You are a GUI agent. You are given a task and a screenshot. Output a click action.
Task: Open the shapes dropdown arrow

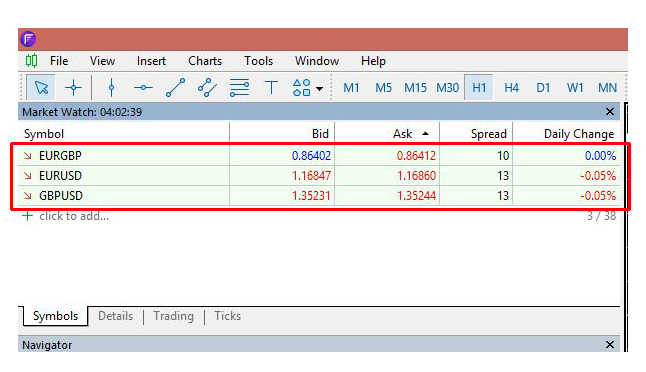coord(319,89)
